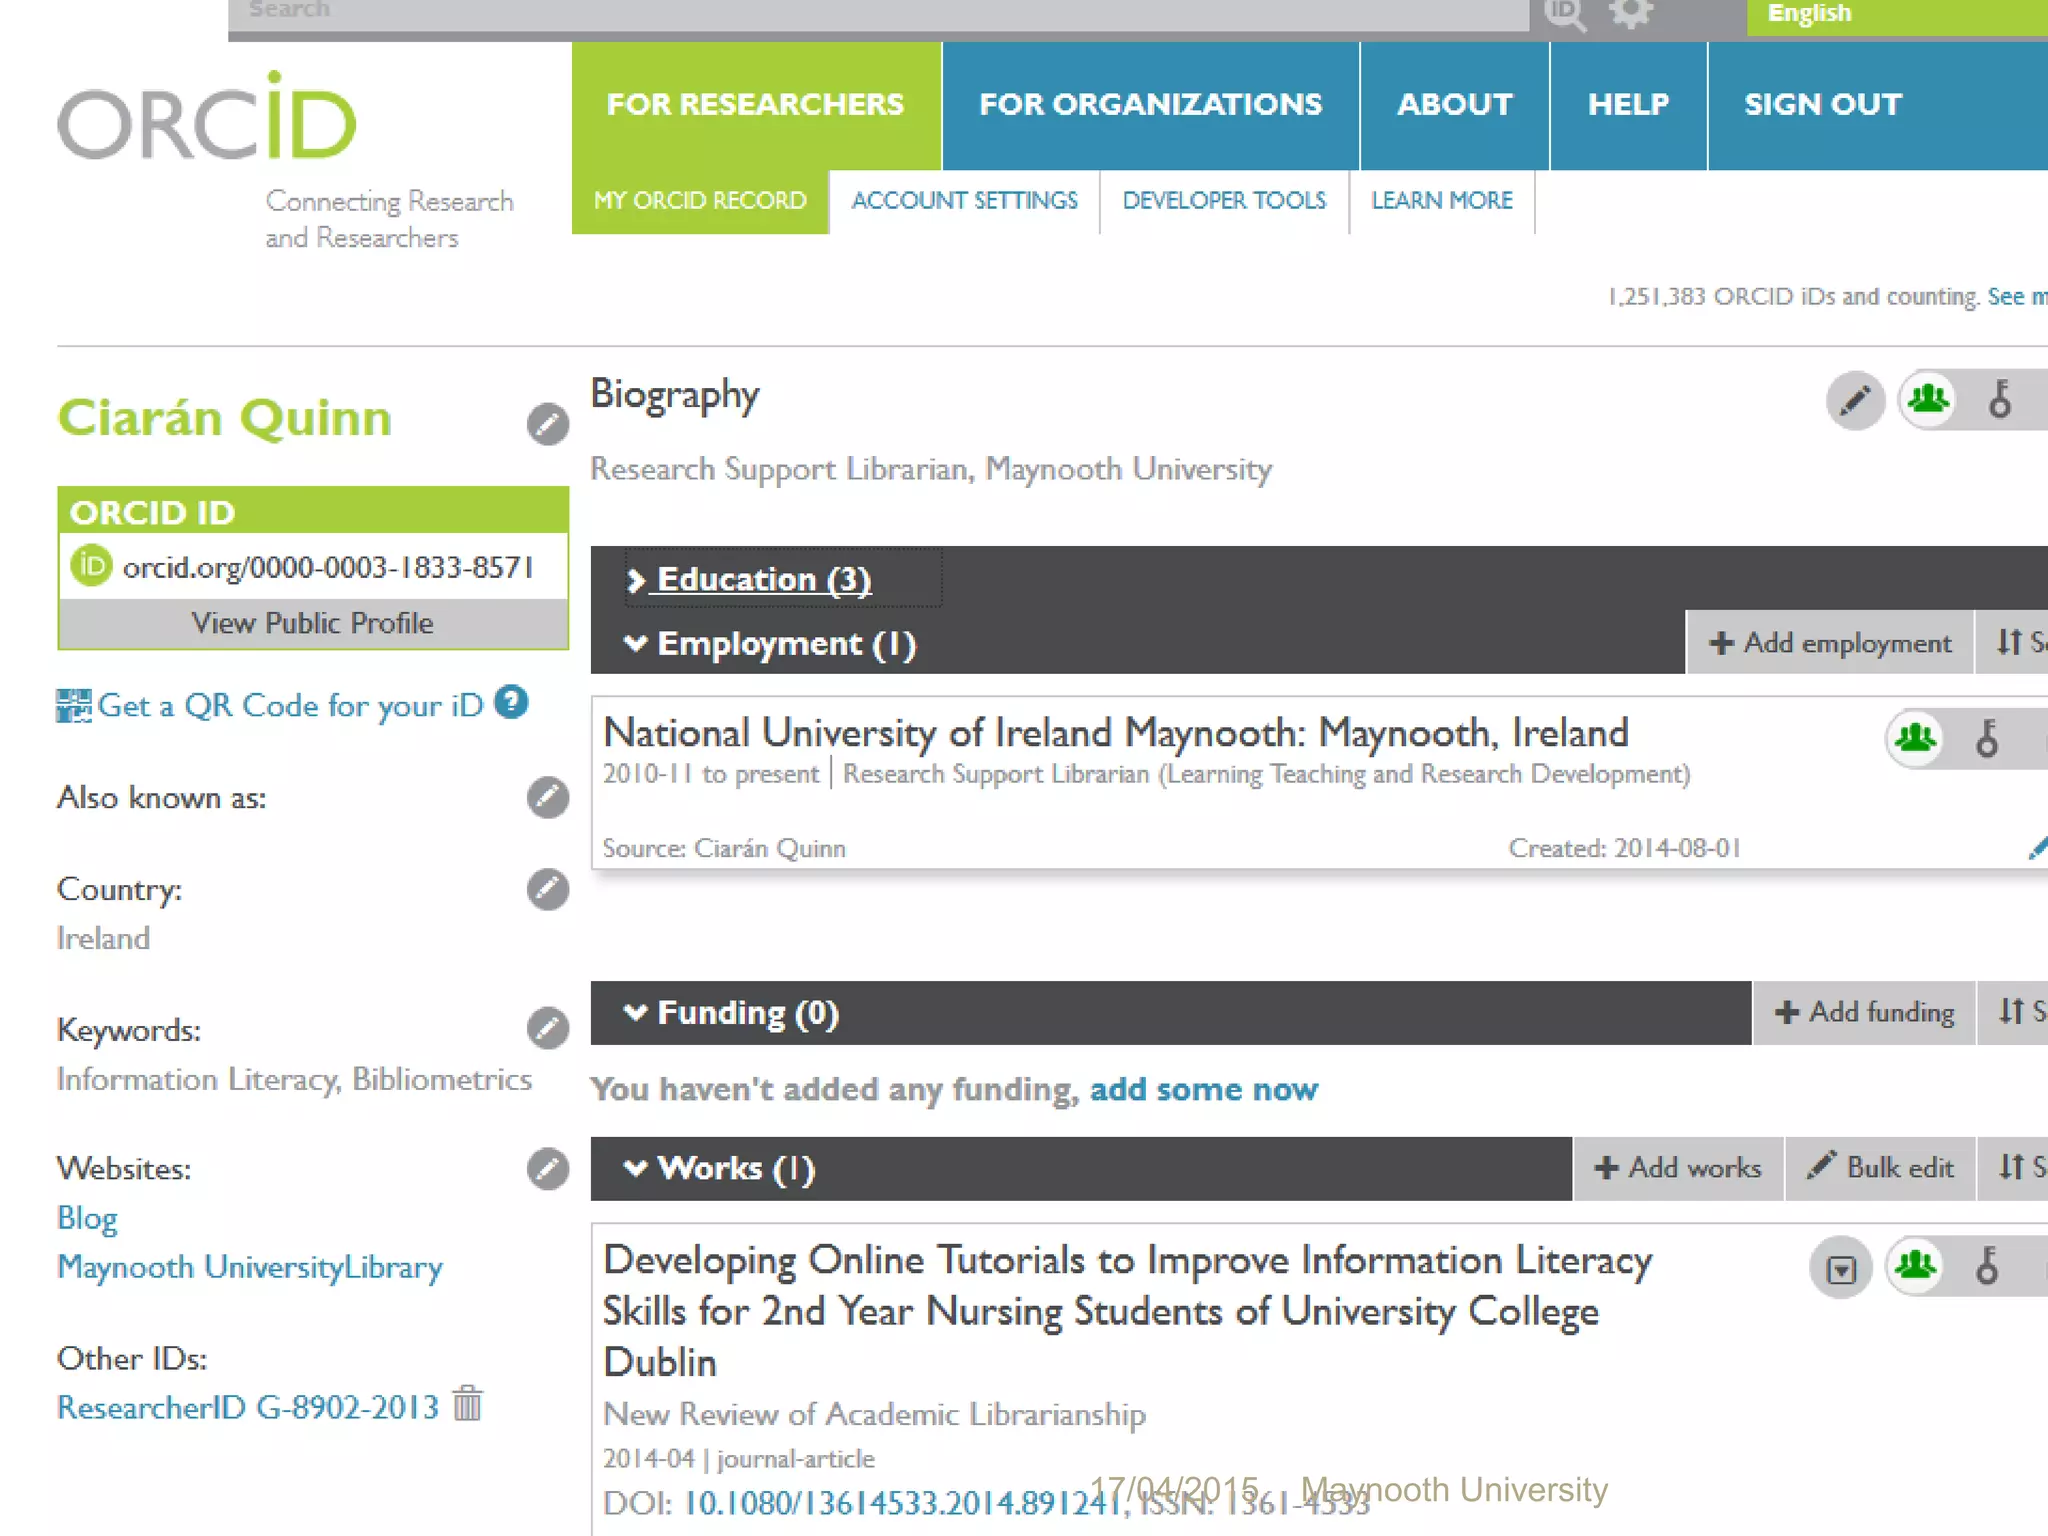Click Add employment button
Screen dimensions: 2048x1536
pos(1830,642)
